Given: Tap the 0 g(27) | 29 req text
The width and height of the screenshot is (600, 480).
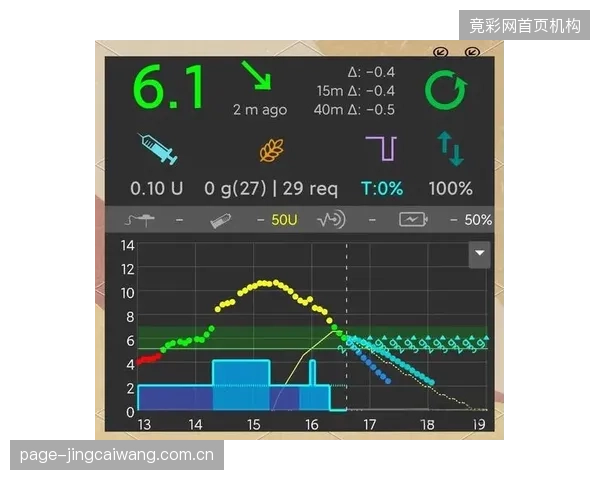Looking at the screenshot, I should click(271, 189).
